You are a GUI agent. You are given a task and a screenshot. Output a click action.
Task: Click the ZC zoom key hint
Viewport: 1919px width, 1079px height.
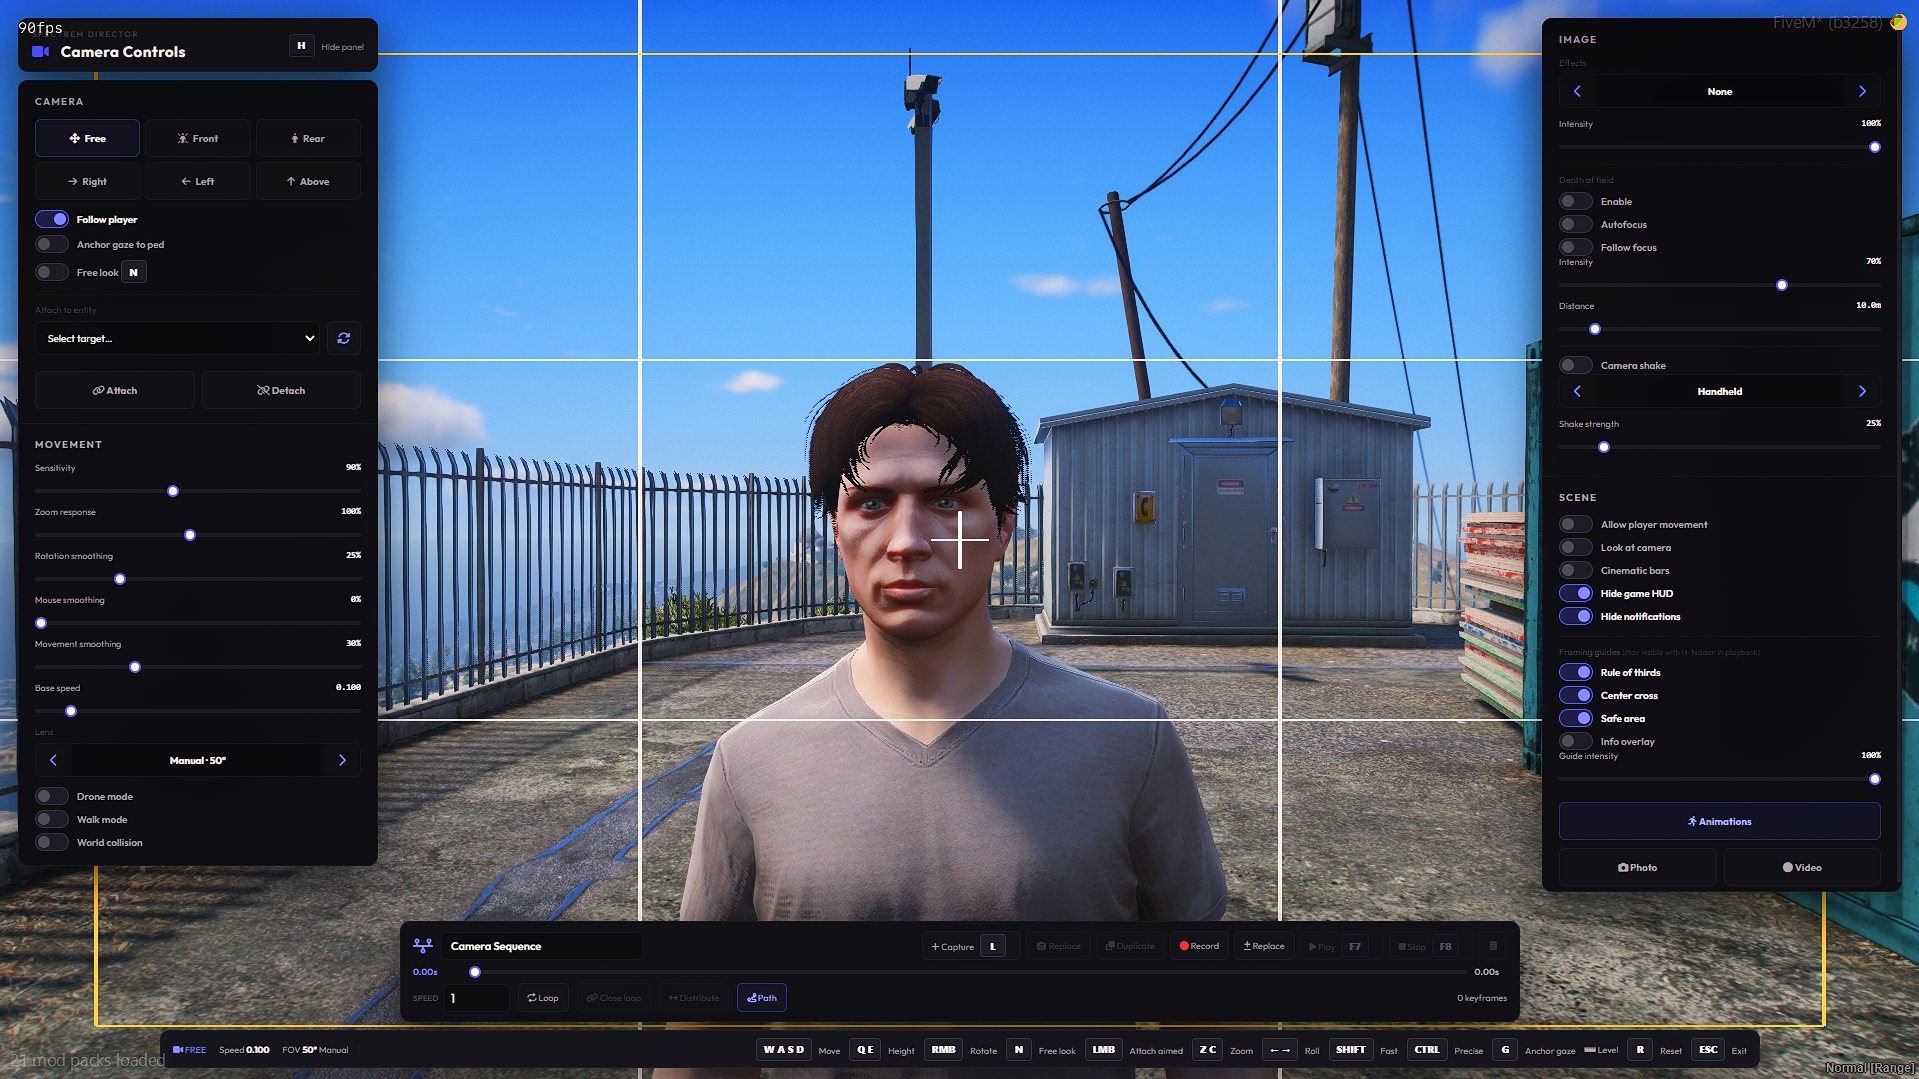tap(1208, 1050)
